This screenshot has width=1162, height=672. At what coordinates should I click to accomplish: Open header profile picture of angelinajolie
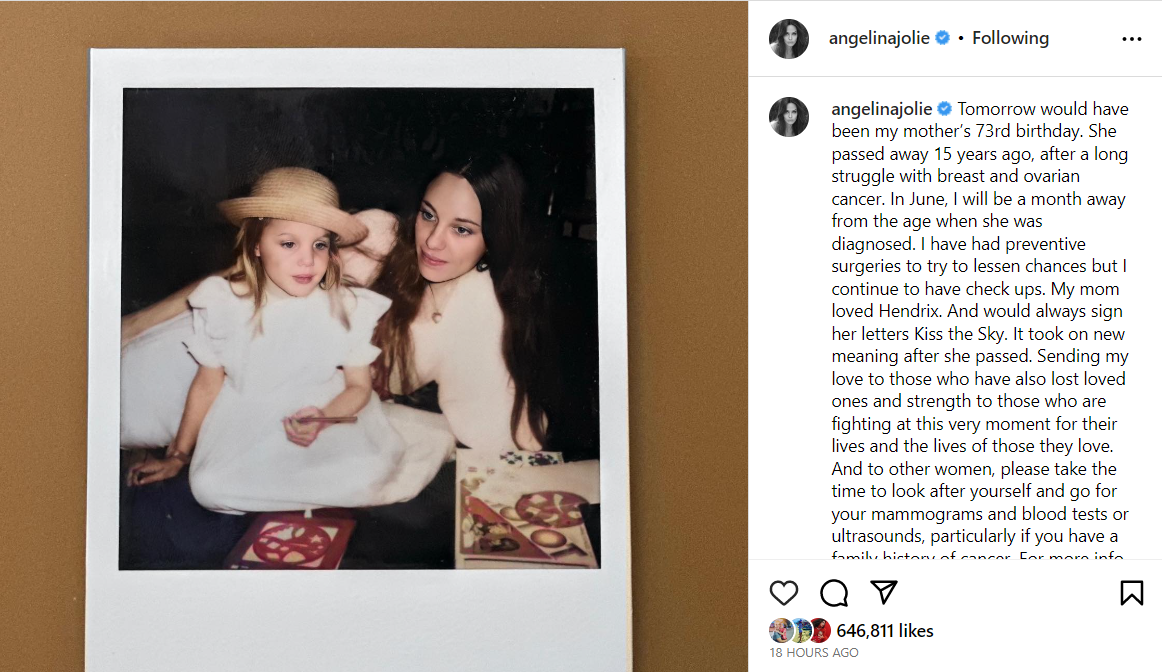point(788,39)
